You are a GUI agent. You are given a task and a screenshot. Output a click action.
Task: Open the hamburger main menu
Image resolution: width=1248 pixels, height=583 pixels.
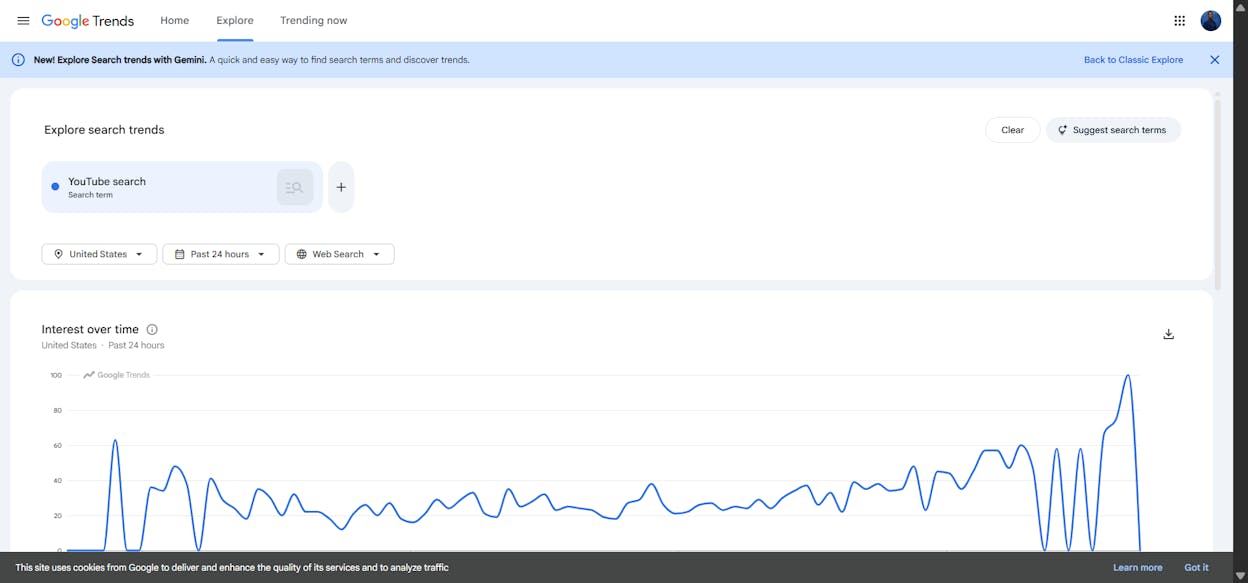point(23,20)
